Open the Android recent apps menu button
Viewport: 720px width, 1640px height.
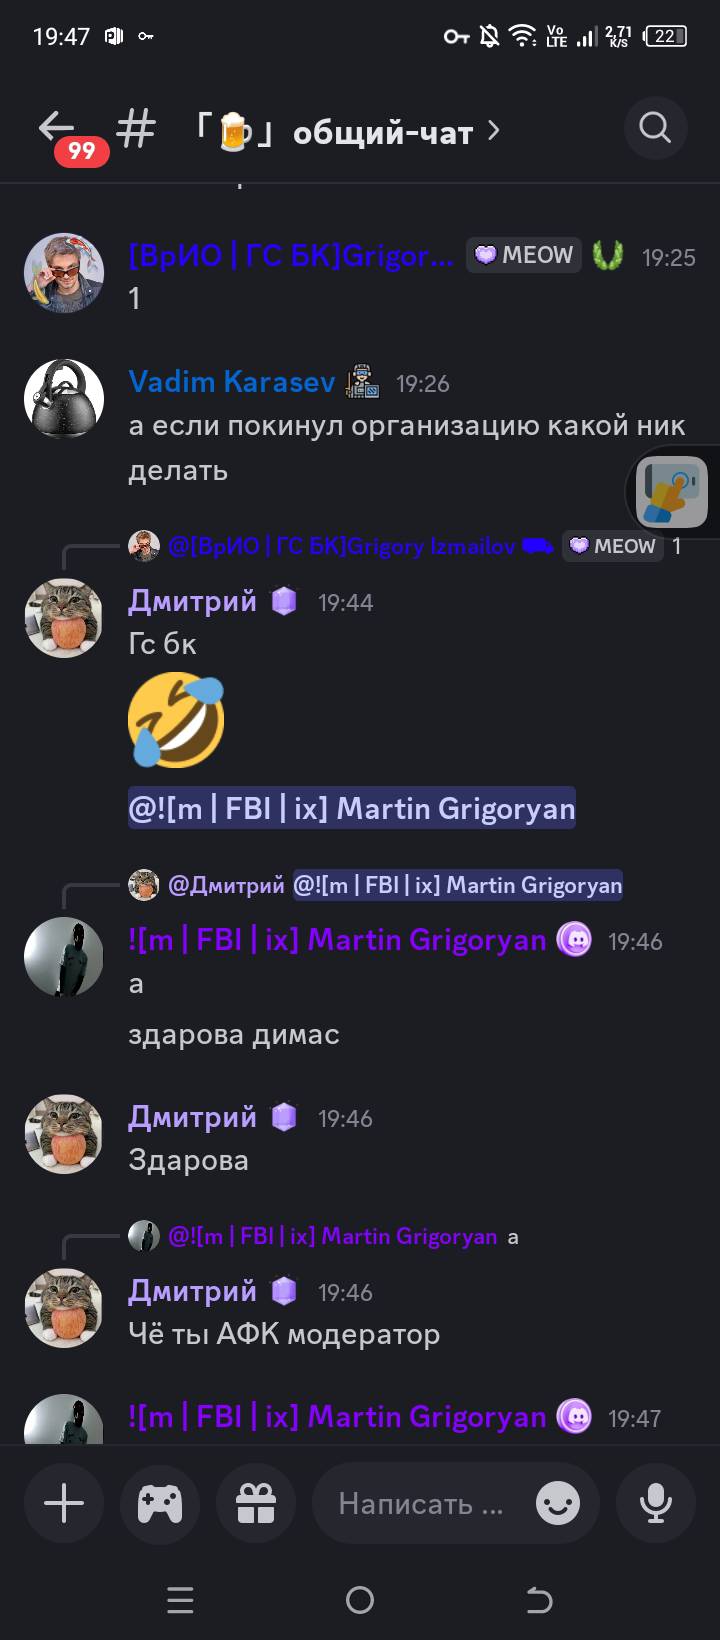point(180,1600)
